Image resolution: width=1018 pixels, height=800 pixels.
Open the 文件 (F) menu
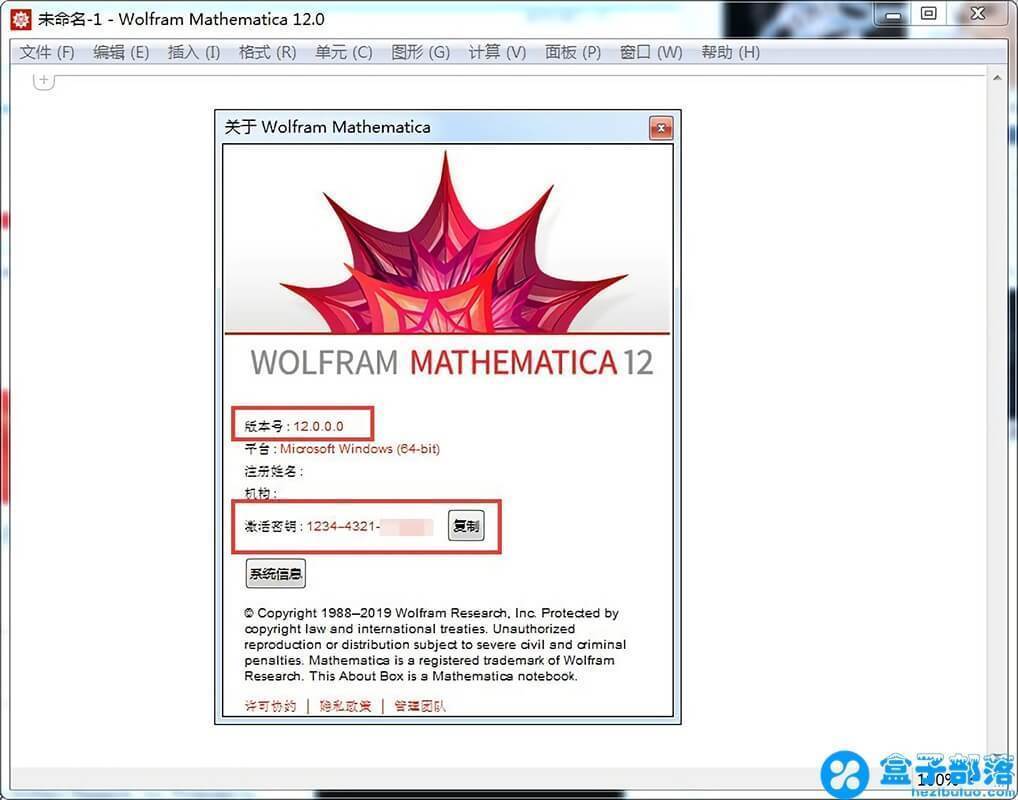[45, 52]
